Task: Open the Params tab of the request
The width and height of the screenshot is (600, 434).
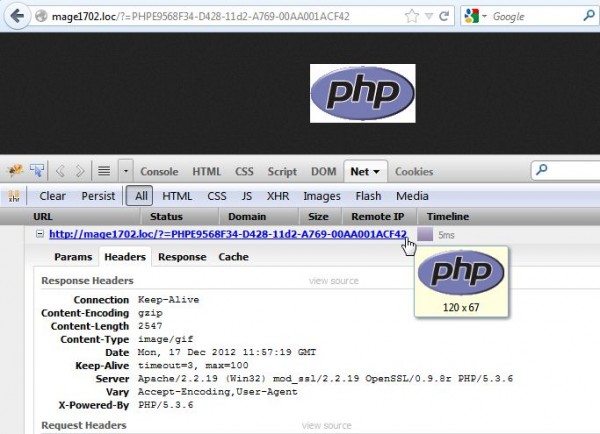Action: (73, 257)
